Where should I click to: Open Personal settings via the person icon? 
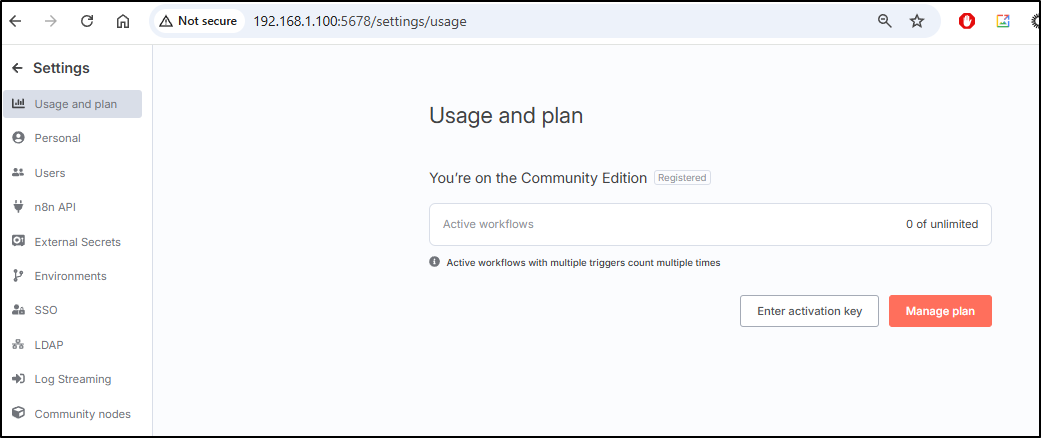pyautogui.click(x=19, y=138)
